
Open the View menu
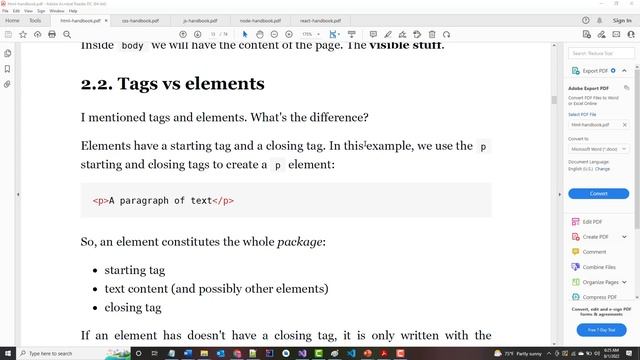coord(28,11)
